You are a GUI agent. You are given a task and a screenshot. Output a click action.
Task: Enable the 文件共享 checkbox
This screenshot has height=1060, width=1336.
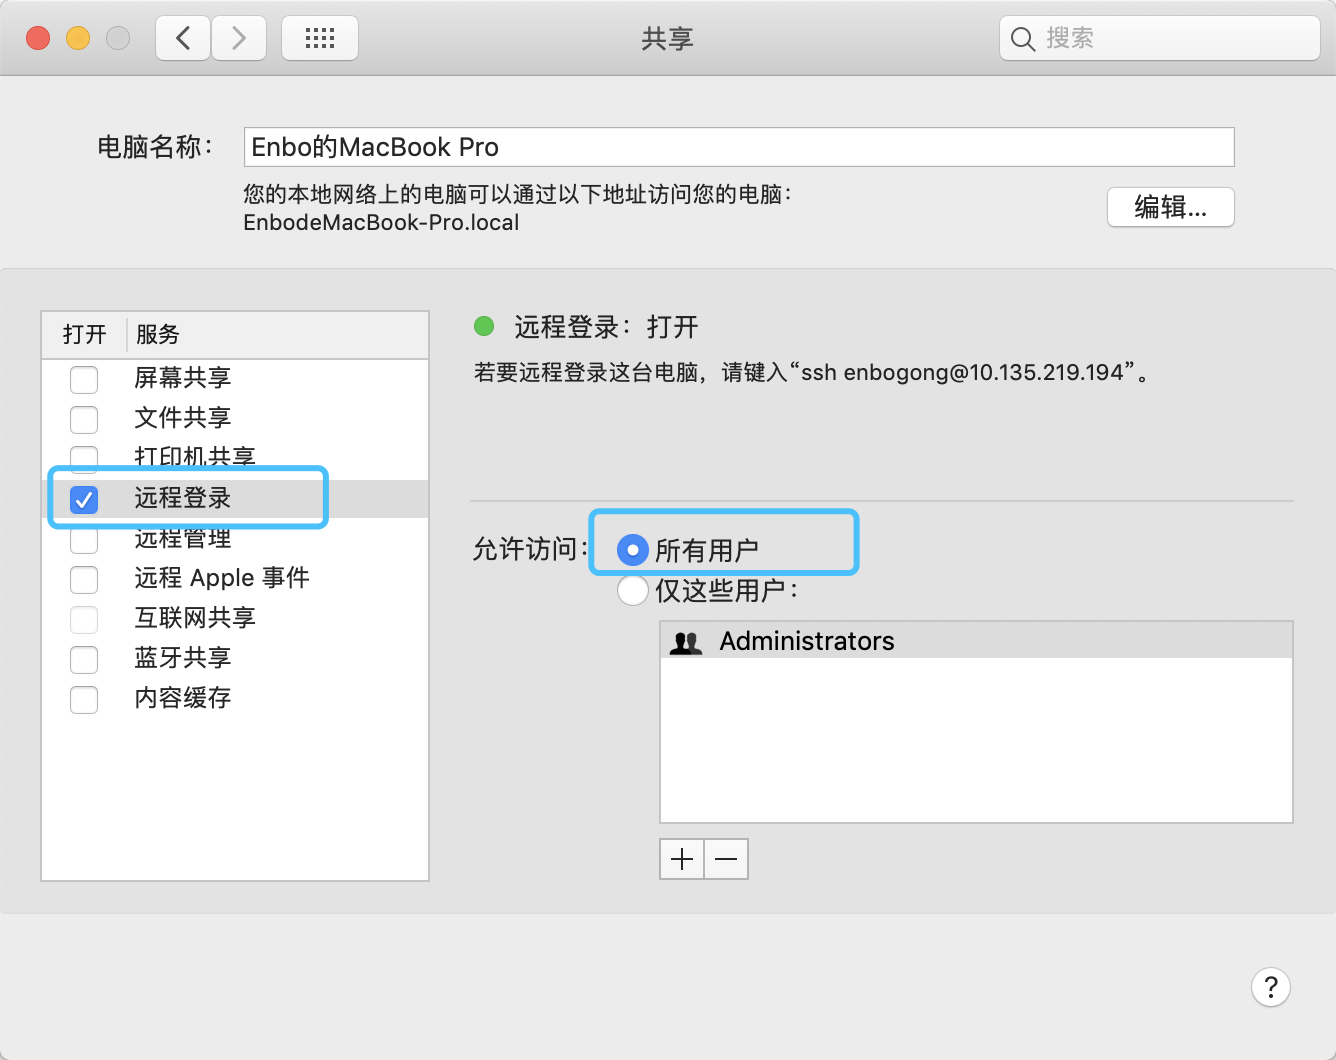84,419
